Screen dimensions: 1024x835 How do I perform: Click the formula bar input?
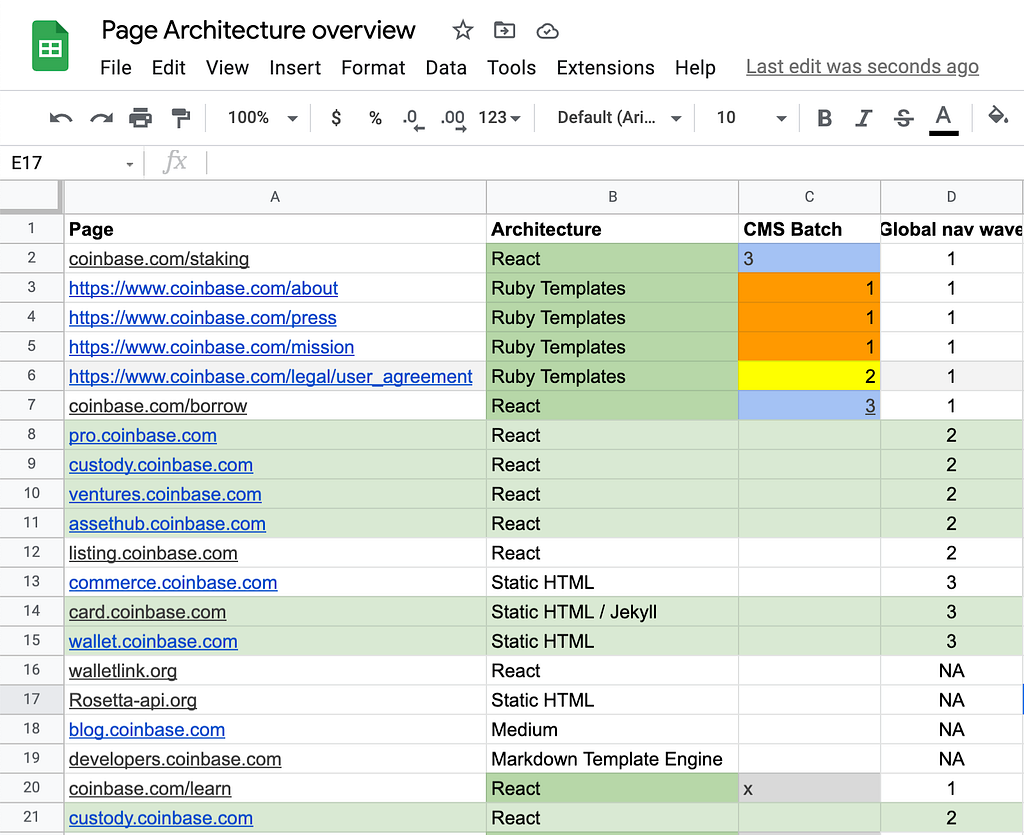pos(614,163)
